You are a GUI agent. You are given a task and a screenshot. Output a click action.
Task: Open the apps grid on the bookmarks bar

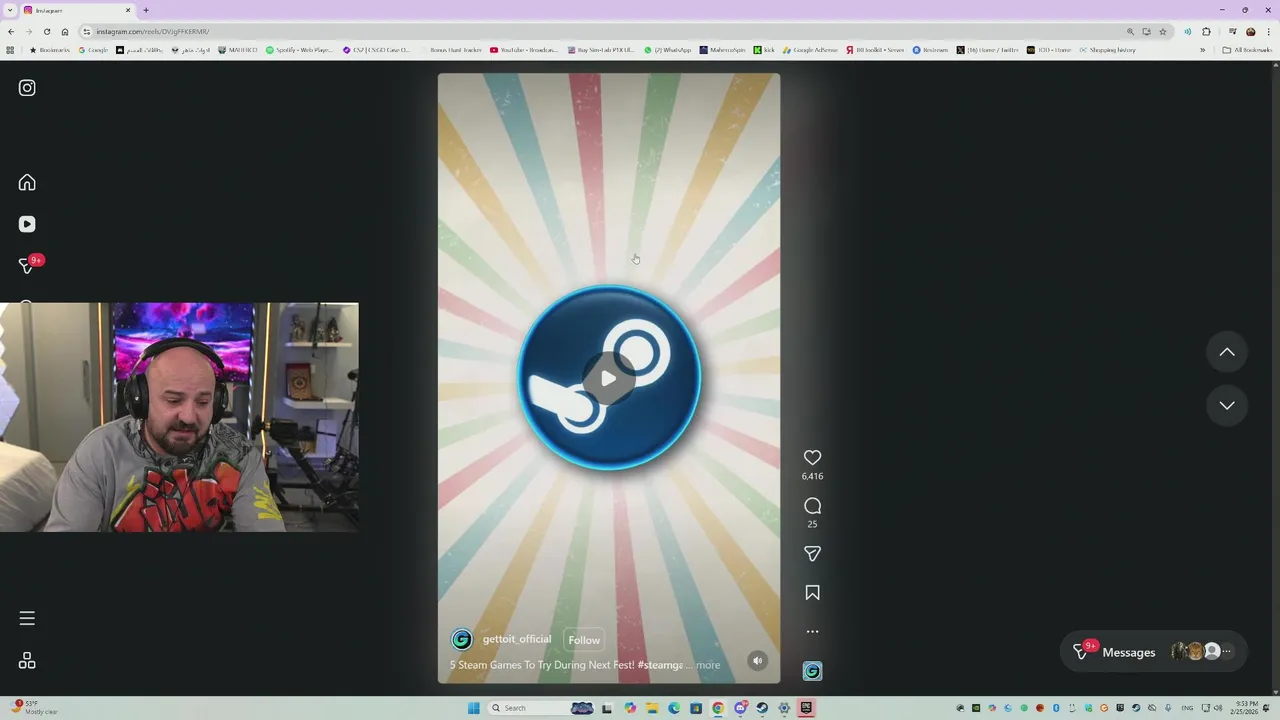click(10, 50)
